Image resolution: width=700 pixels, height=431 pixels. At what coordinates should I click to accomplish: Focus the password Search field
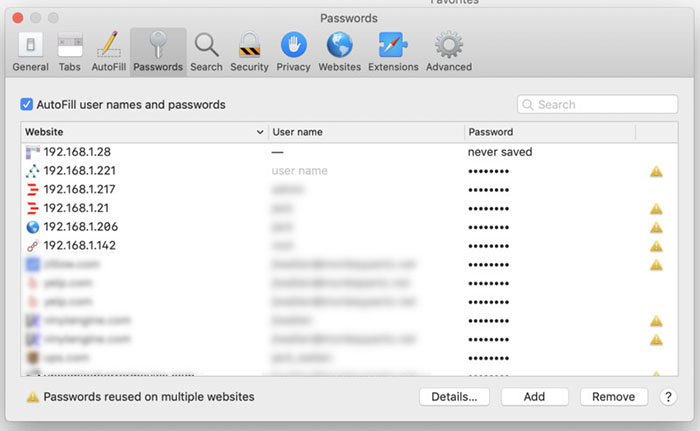pyautogui.click(x=597, y=105)
